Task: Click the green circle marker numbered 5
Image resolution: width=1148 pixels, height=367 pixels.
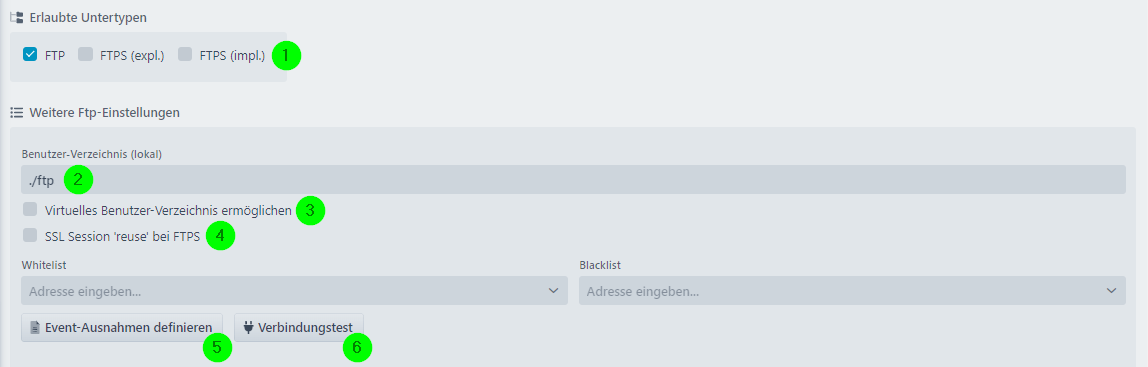Action: pyautogui.click(x=217, y=347)
